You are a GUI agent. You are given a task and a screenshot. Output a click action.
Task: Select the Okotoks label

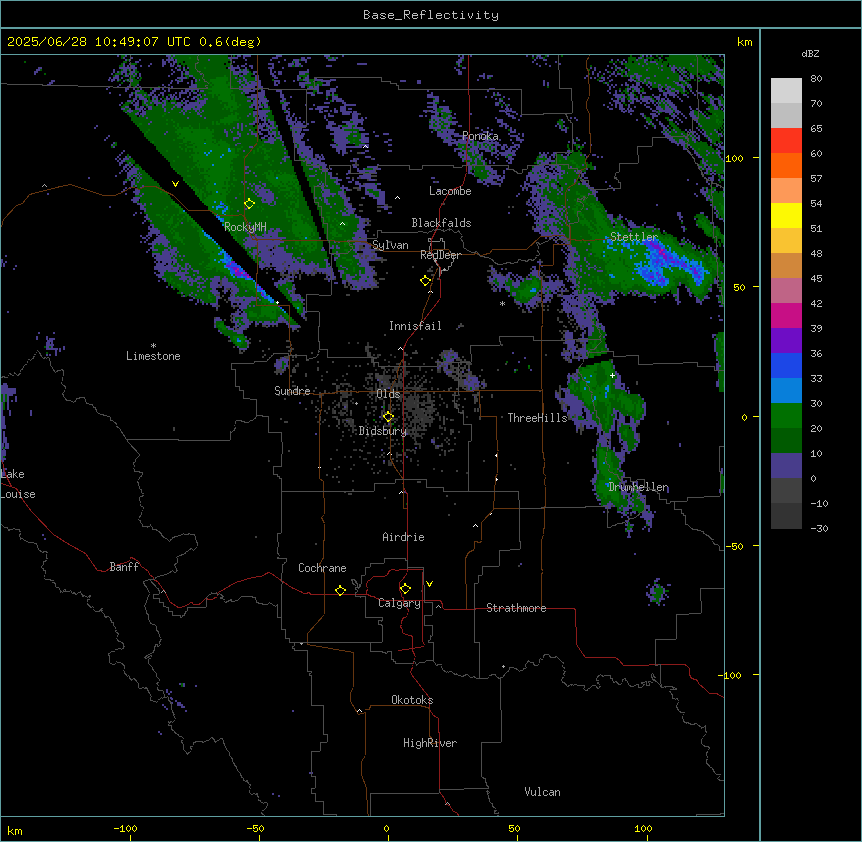[412, 700]
